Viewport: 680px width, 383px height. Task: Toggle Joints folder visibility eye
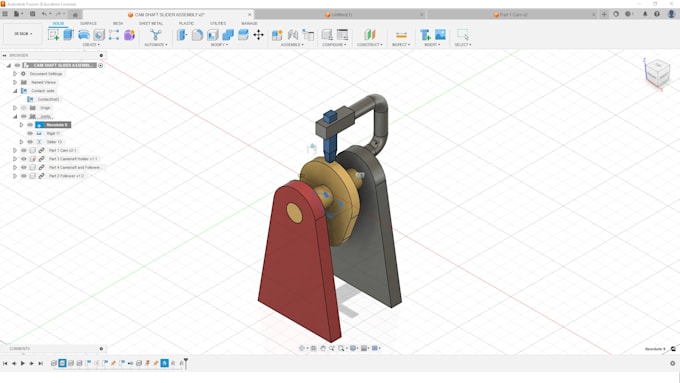[24, 116]
